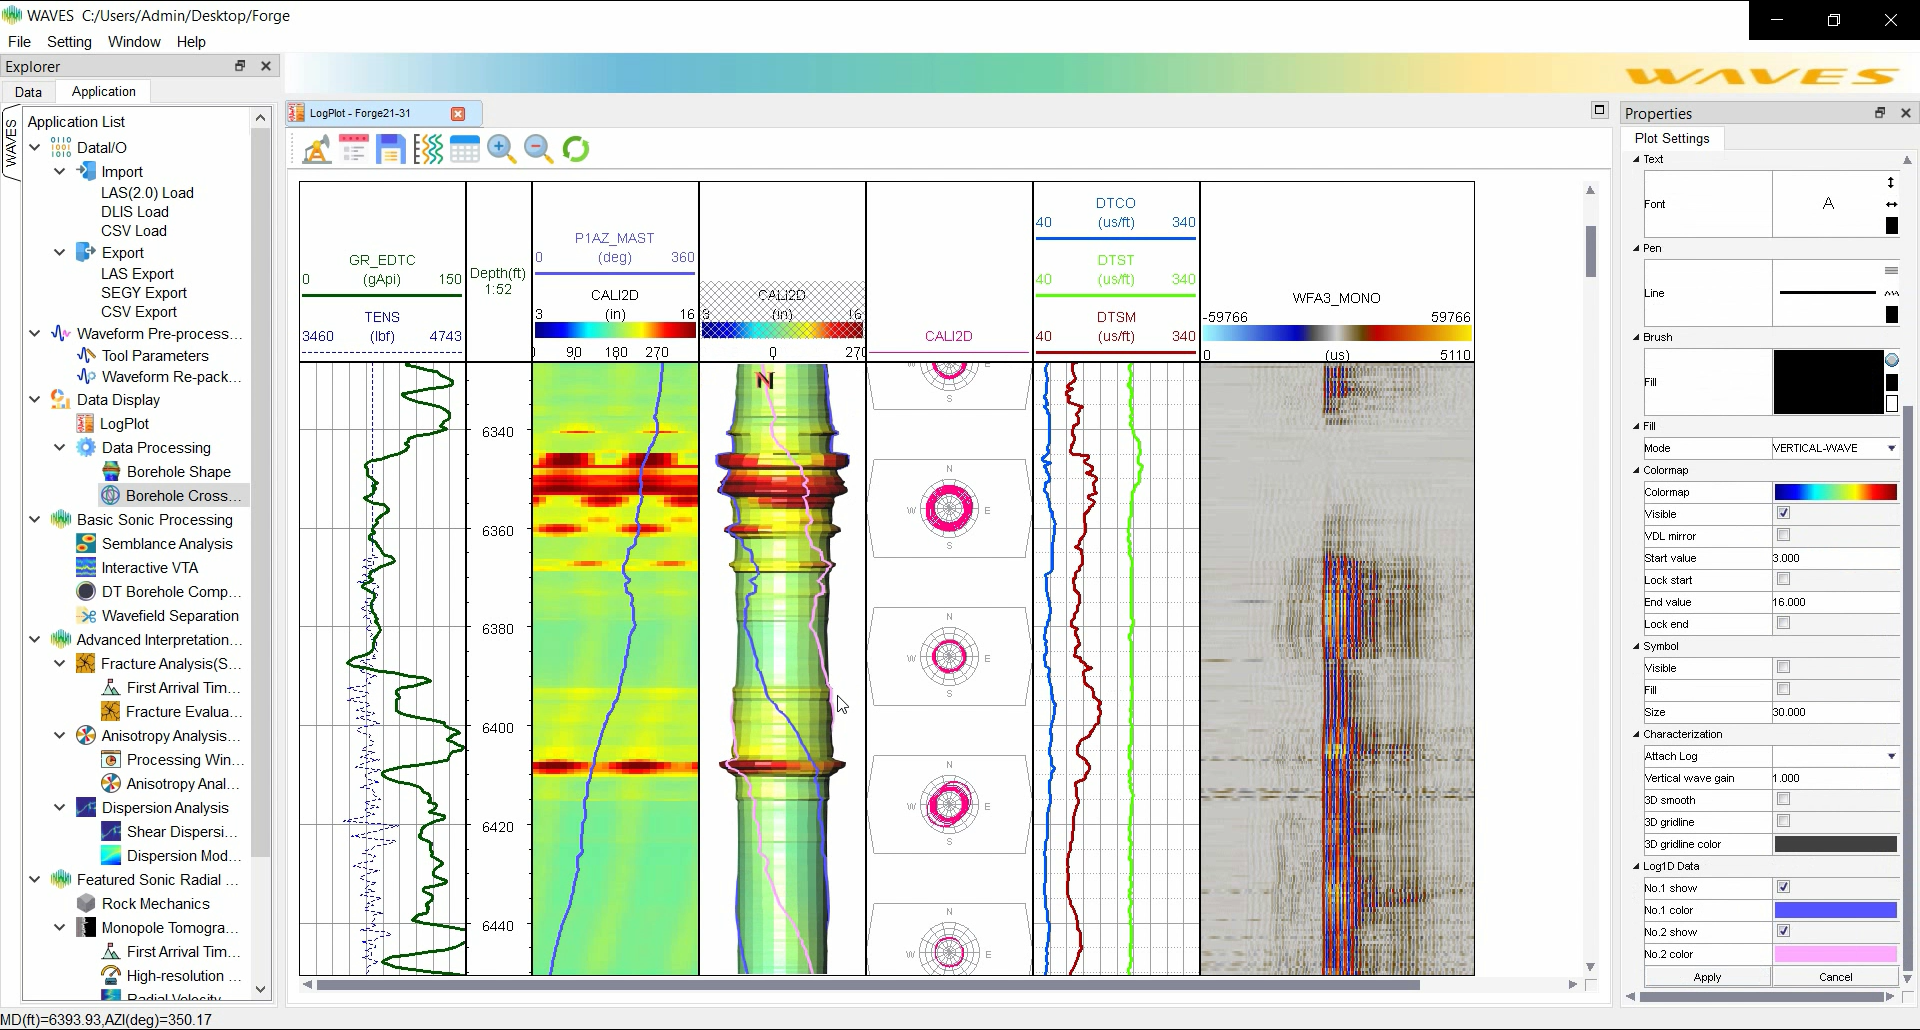Click the green refresh arrows icon
The image size is (1920, 1030).
click(x=576, y=150)
